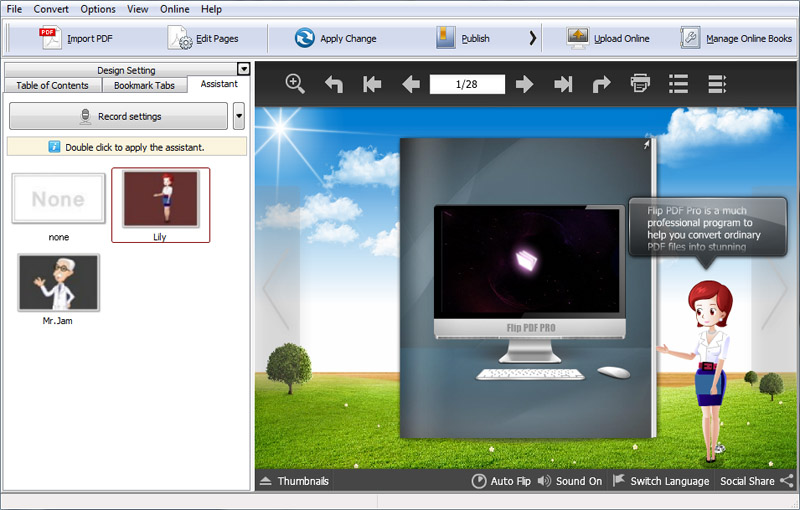Click the Record settings button
The image size is (800, 510).
[119, 116]
